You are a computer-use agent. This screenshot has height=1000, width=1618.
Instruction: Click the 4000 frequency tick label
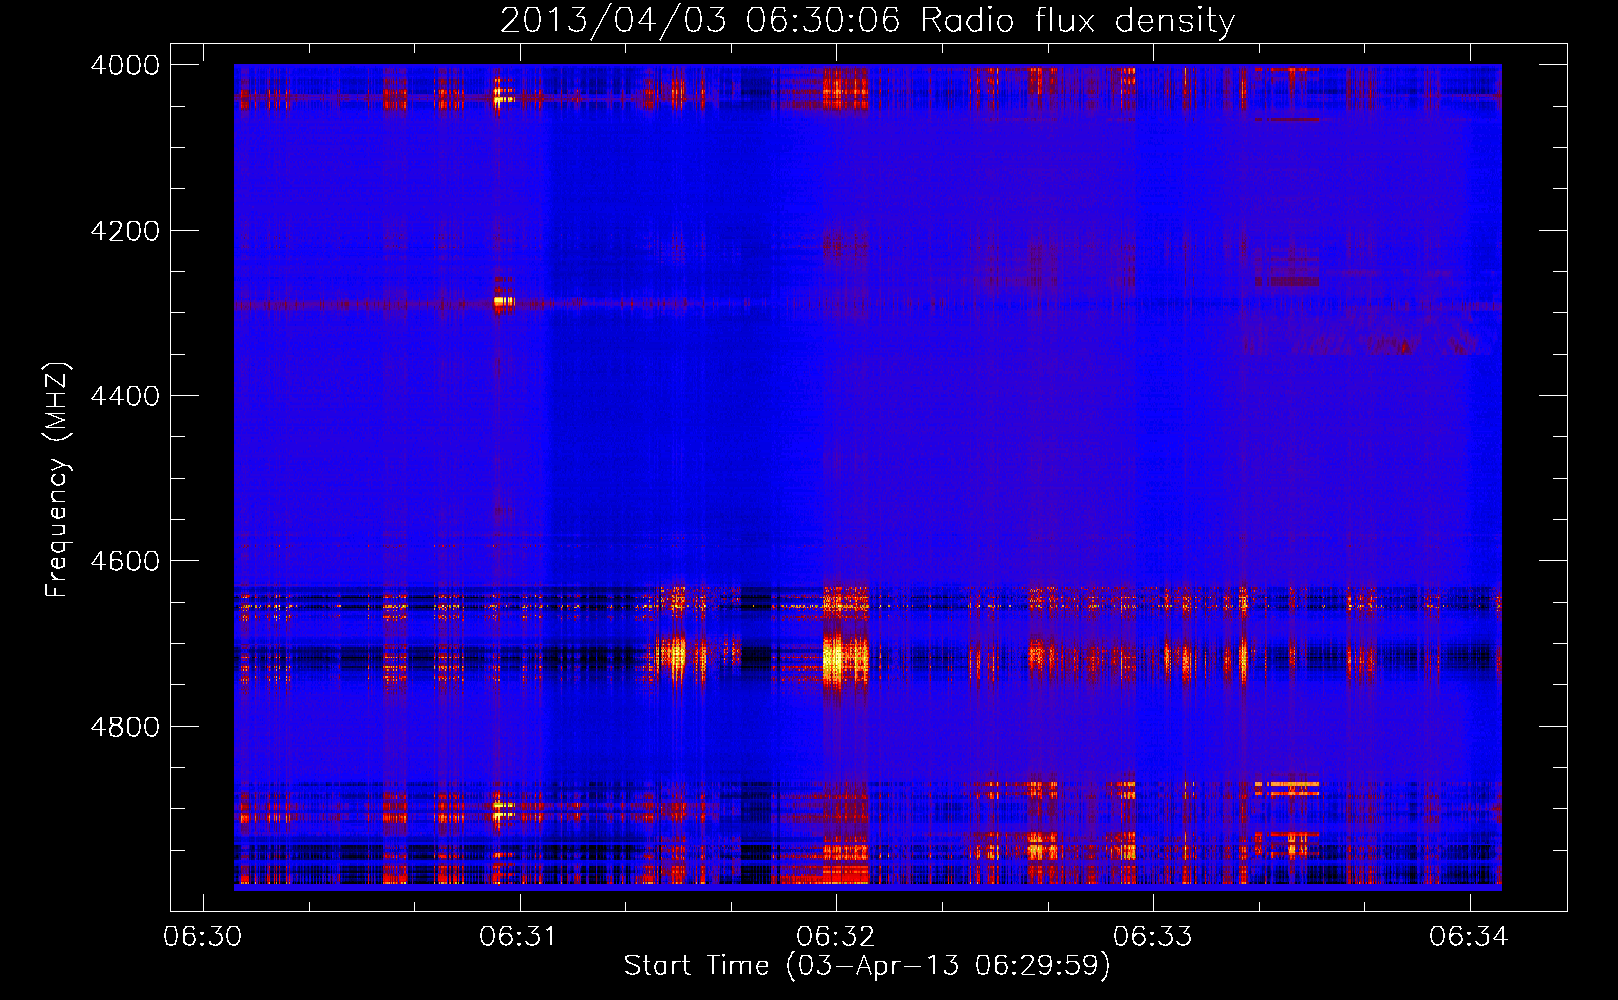125,65
